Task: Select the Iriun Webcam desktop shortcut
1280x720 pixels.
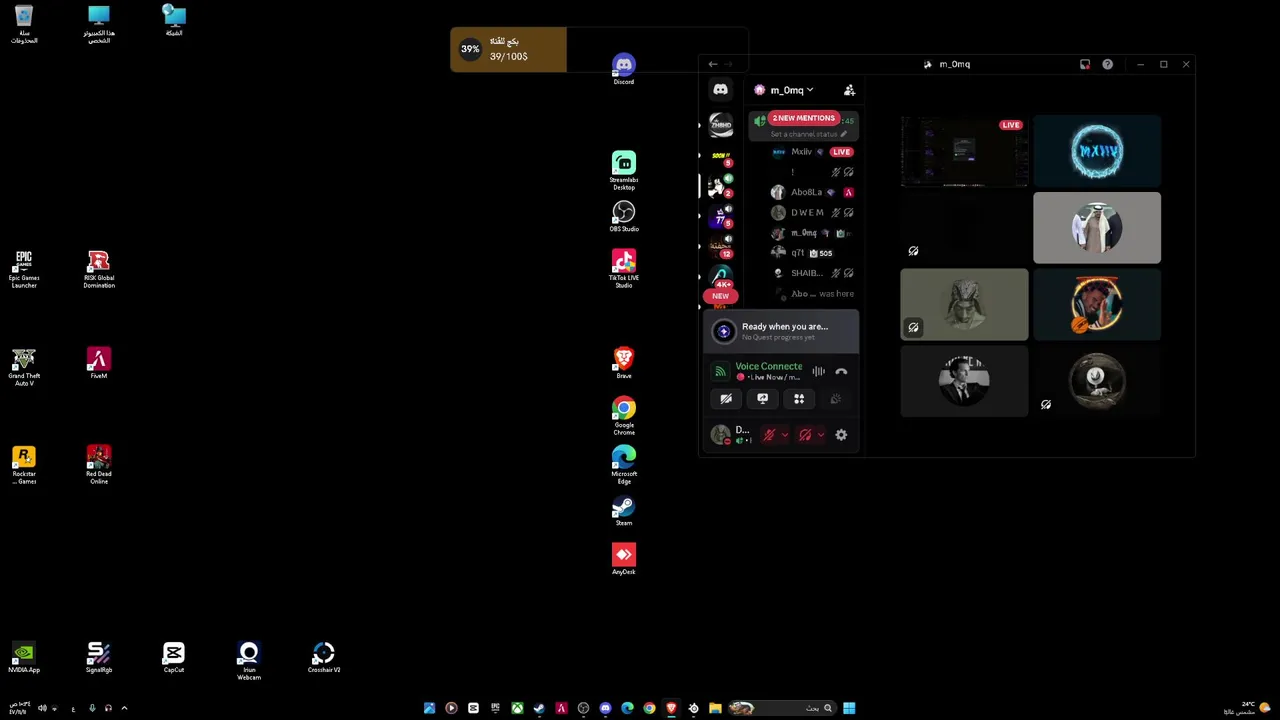Action: coord(249,661)
